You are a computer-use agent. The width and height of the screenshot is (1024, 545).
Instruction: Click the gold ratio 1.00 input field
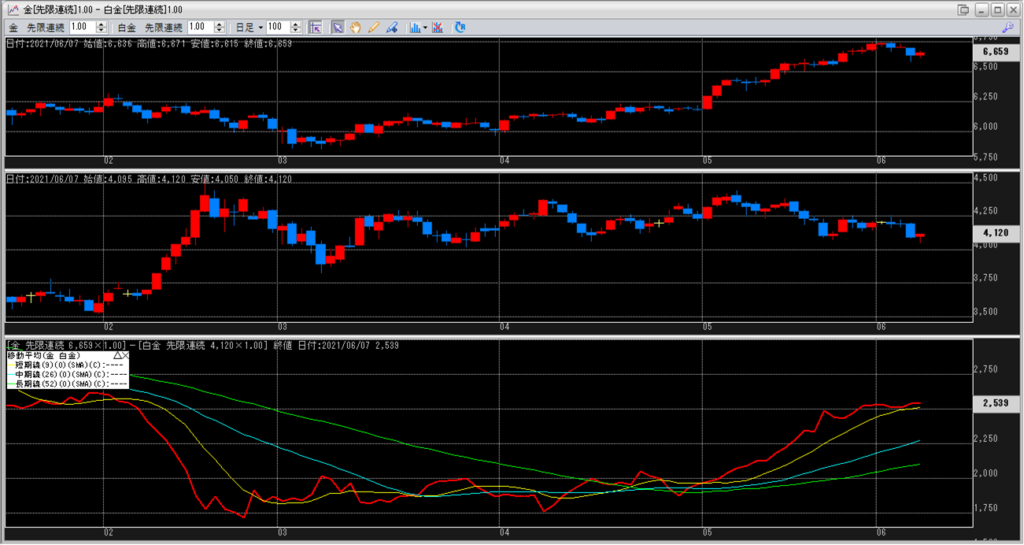click(x=80, y=27)
